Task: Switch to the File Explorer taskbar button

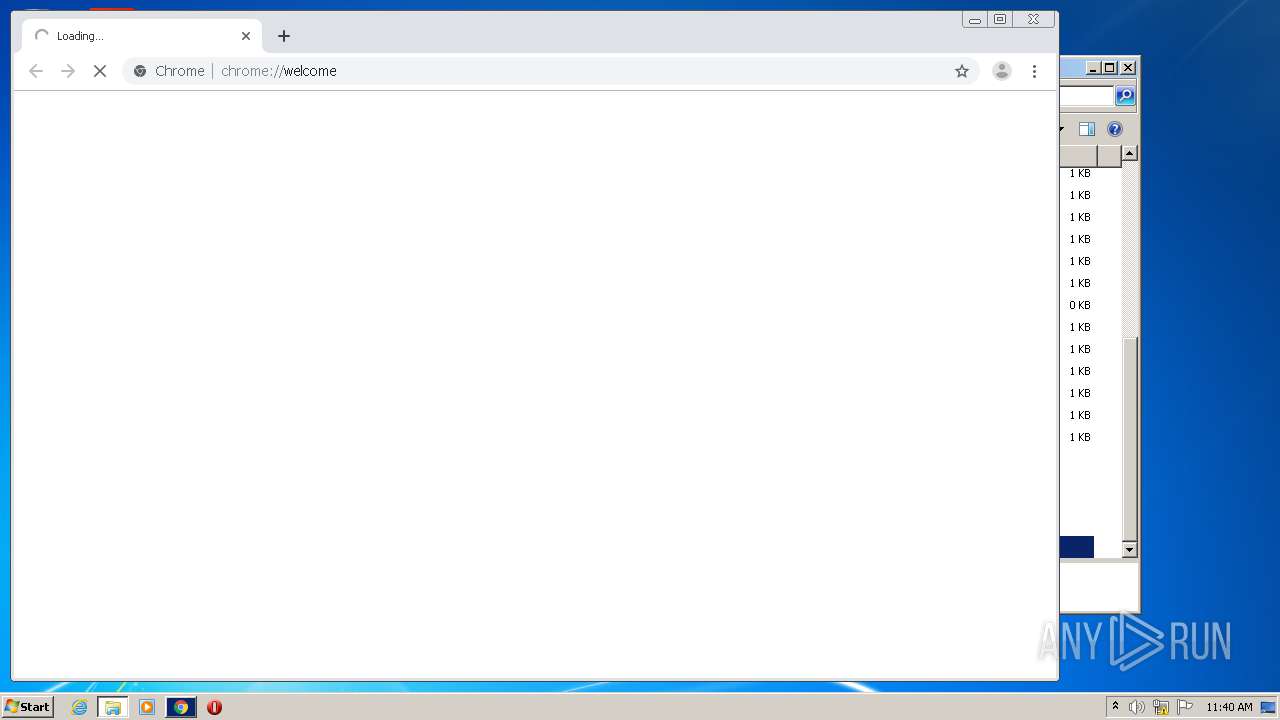Action: tap(112, 707)
